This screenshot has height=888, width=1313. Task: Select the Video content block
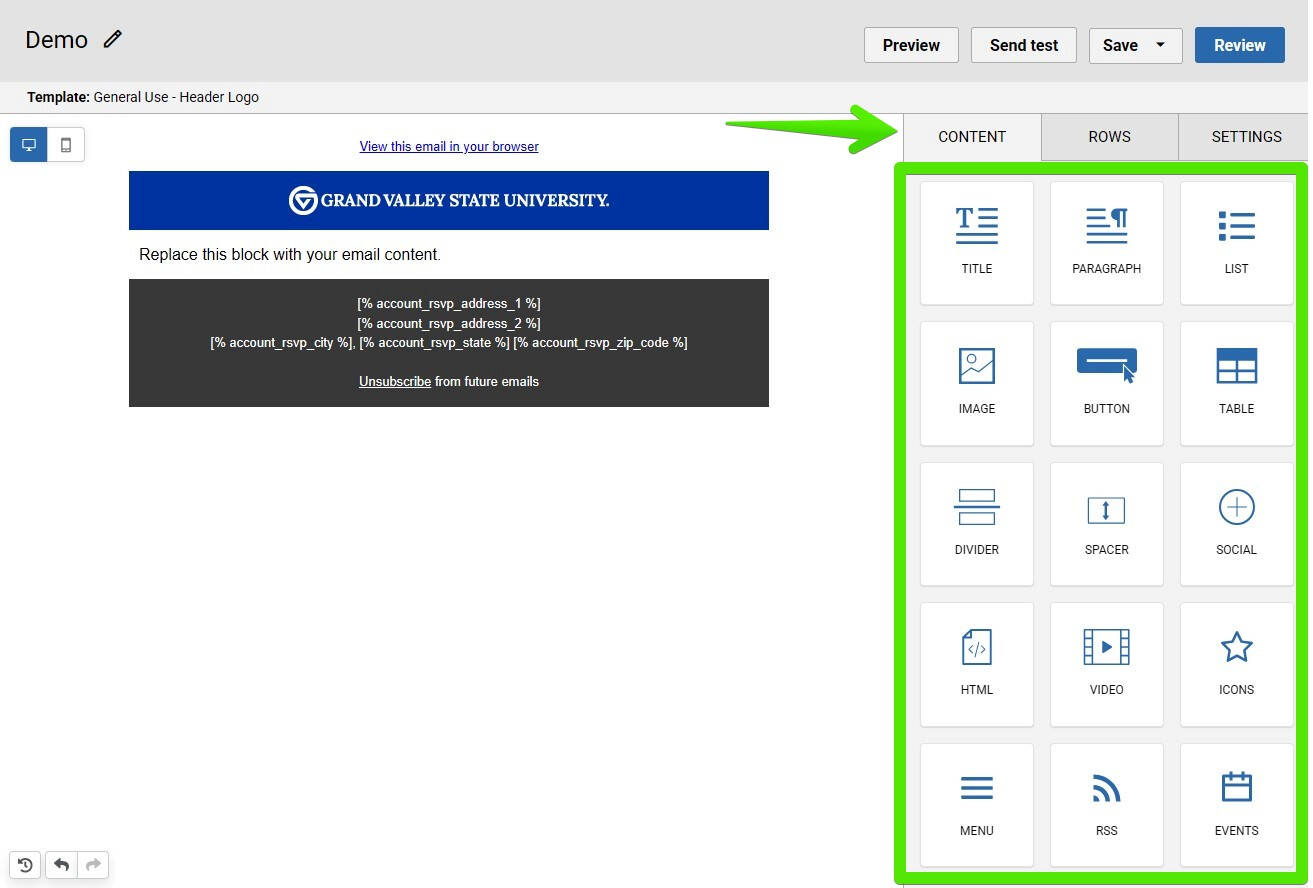click(1106, 663)
